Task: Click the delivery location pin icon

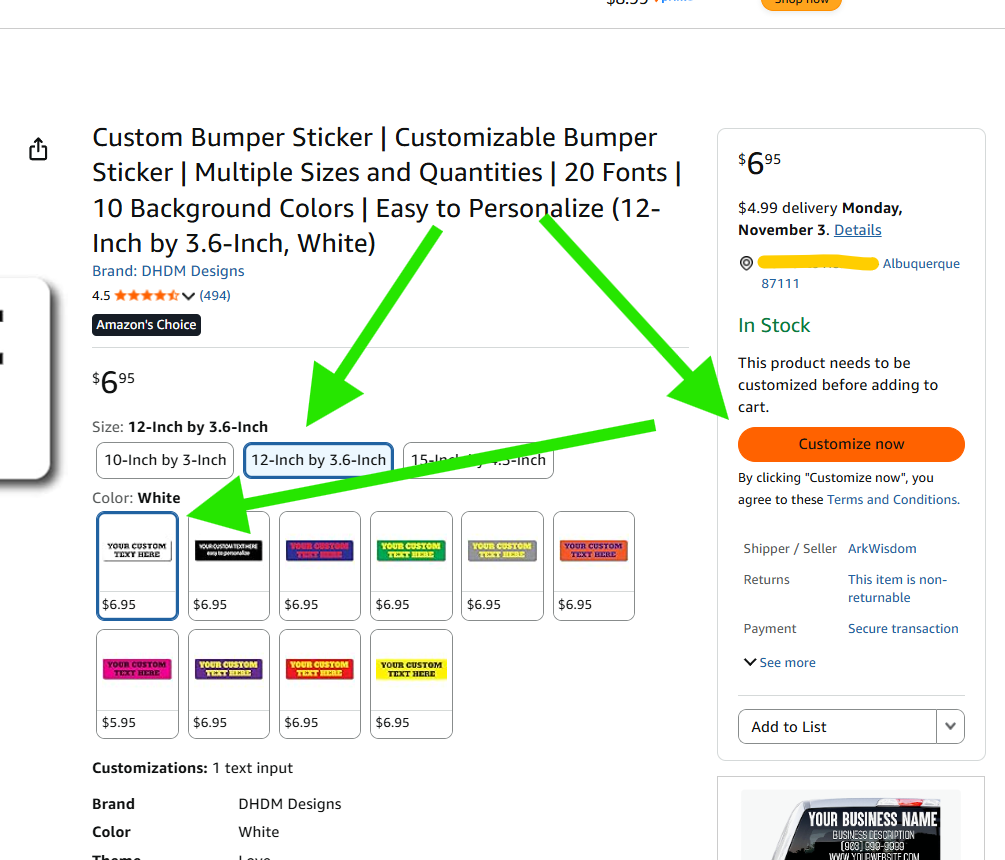Action: coord(745,264)
